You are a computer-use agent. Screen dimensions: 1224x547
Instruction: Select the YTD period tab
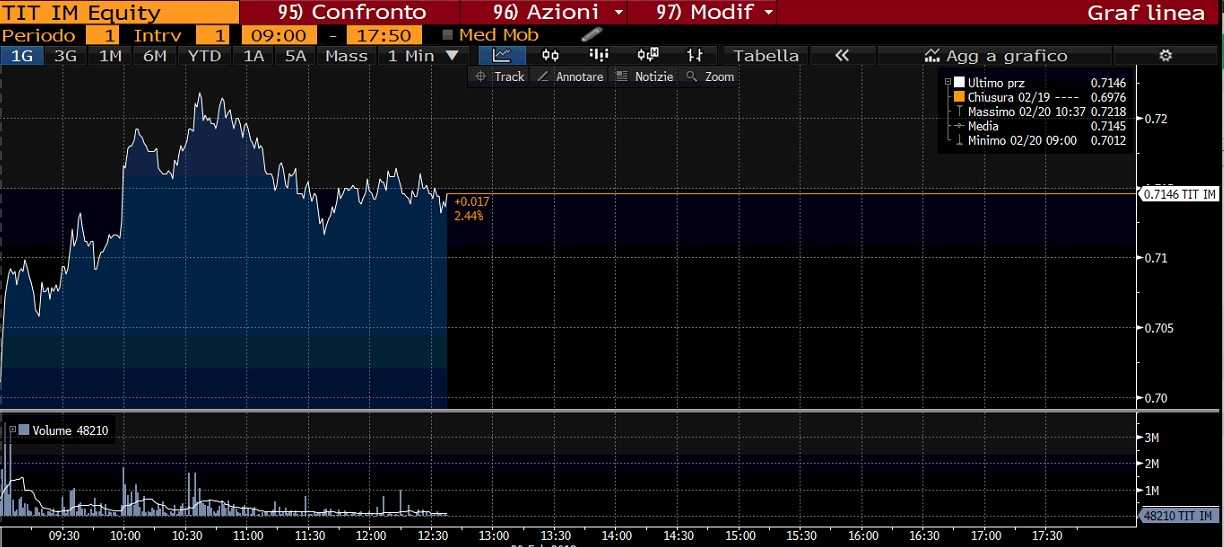[x=205, y=56]
